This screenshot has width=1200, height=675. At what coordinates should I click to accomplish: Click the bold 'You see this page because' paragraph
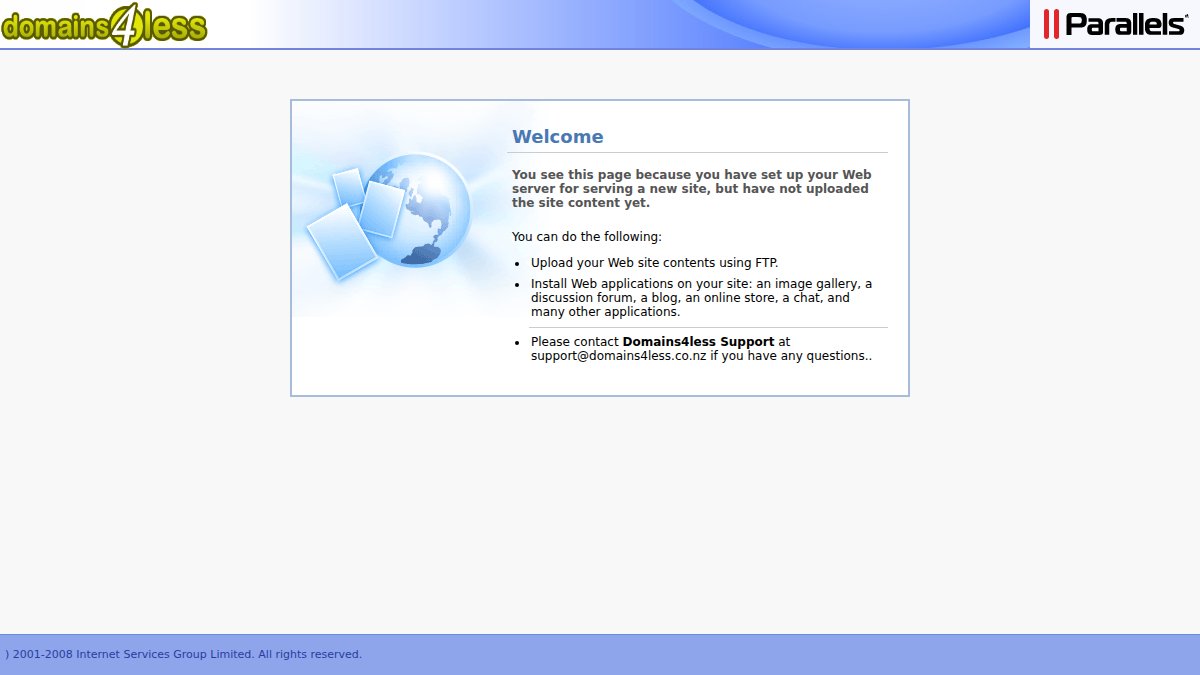pyautogui.click(x=692, y=188)
